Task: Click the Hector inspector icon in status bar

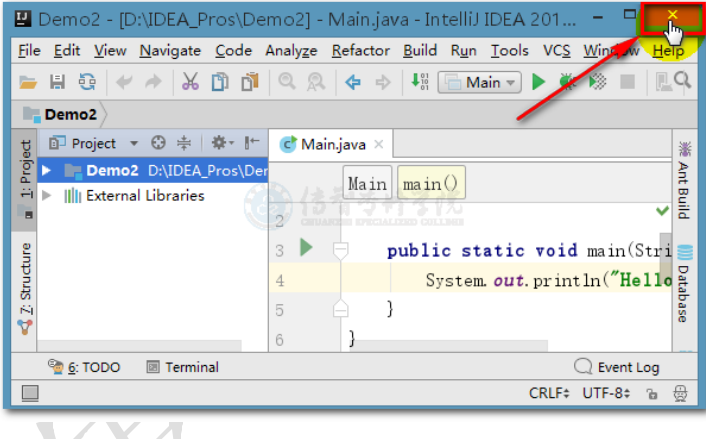Action: 680,394
